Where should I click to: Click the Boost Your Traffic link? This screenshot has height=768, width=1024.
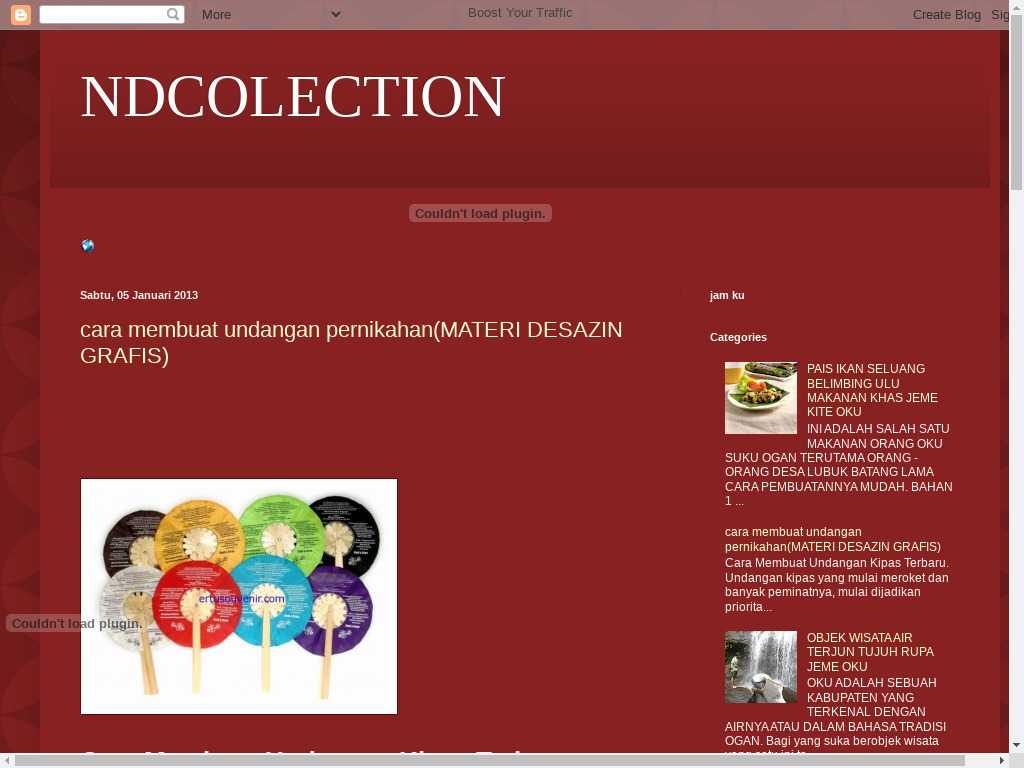click(x=520, y=13)
